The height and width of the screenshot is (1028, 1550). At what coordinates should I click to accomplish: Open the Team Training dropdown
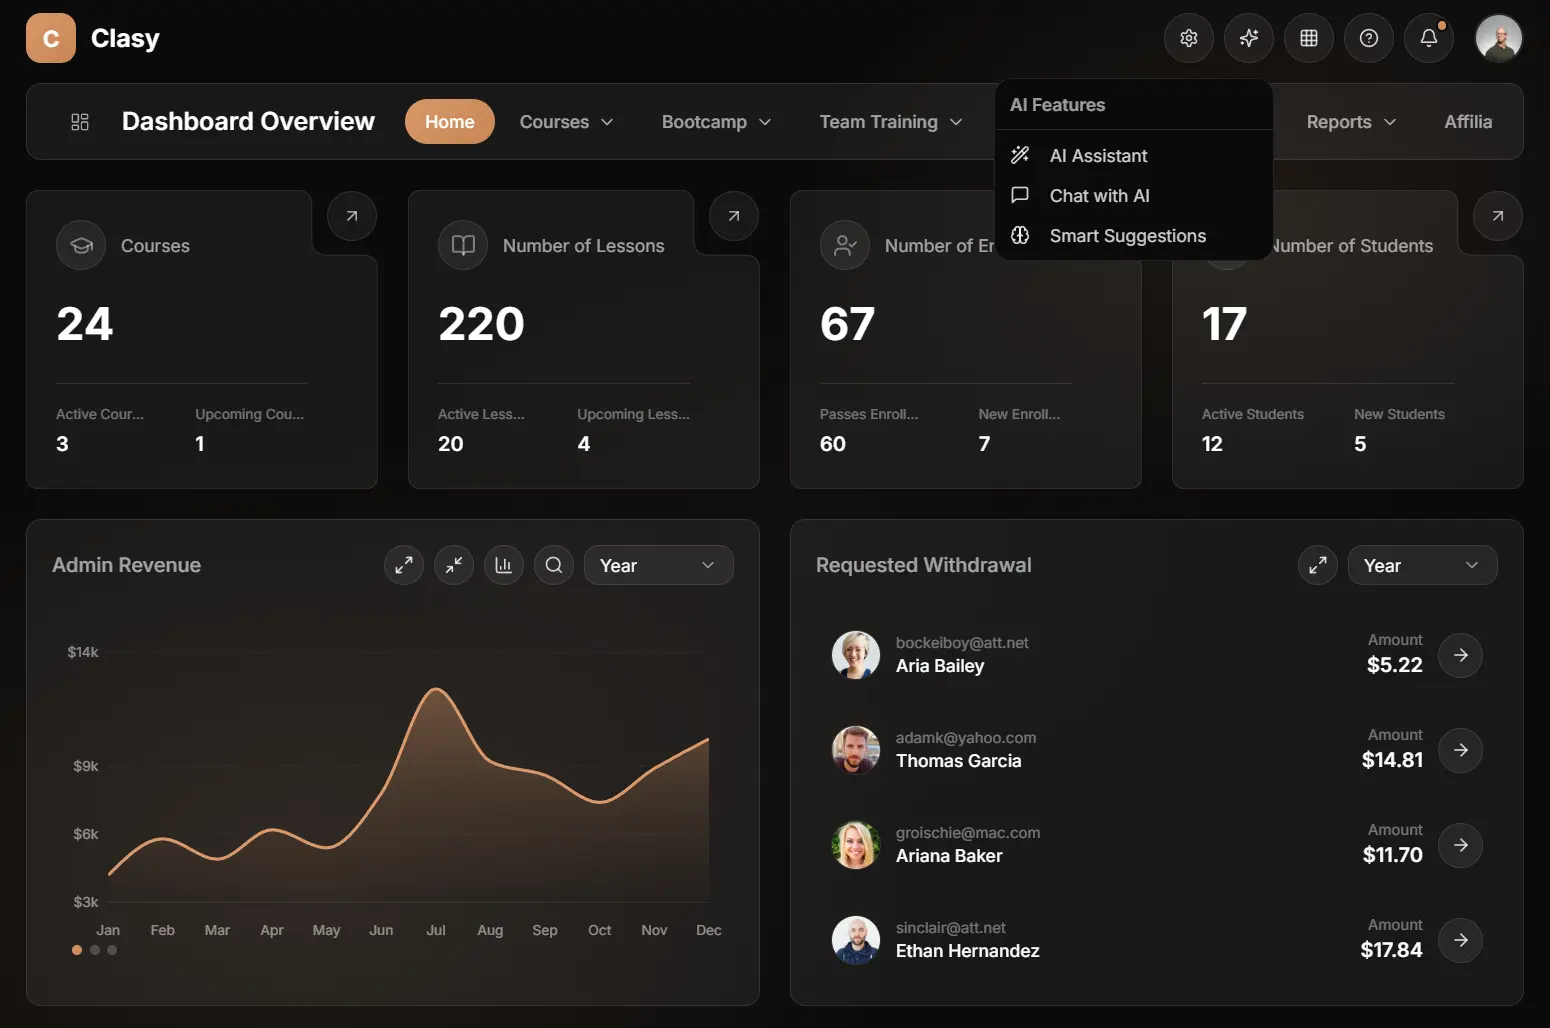(890, 121)
